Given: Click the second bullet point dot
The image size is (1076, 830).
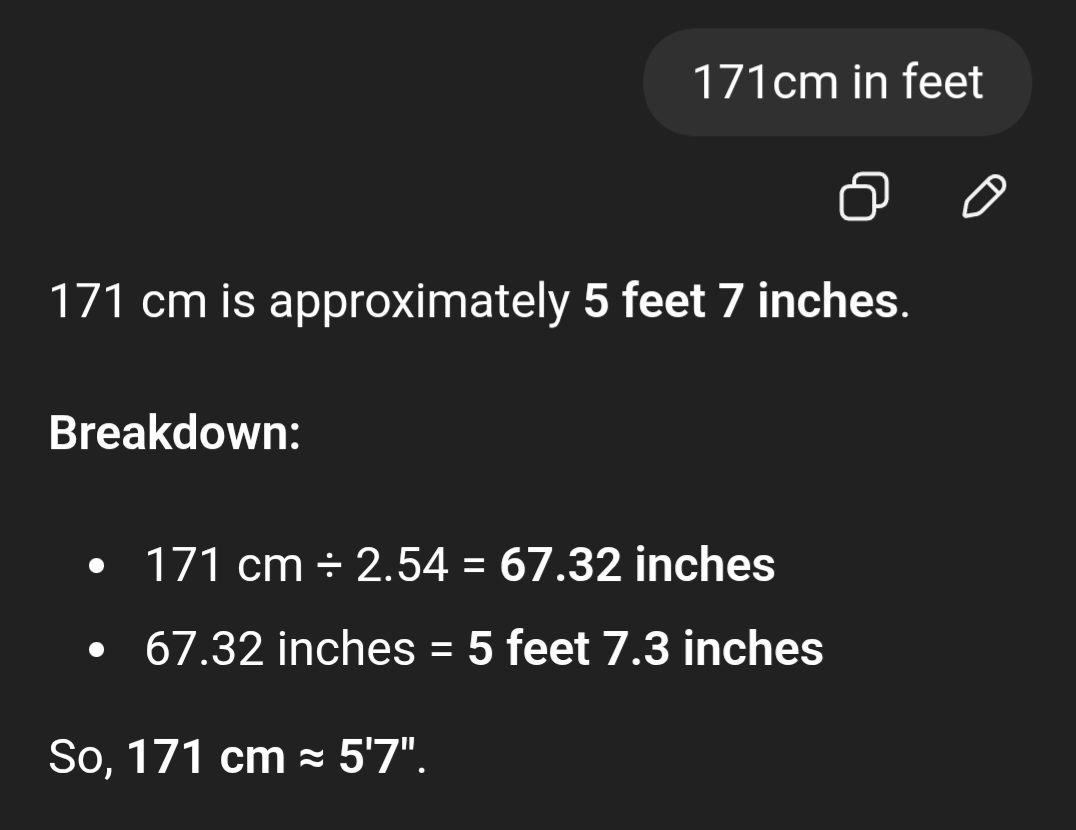Looking at the screenshot, I should coord(96,650).
